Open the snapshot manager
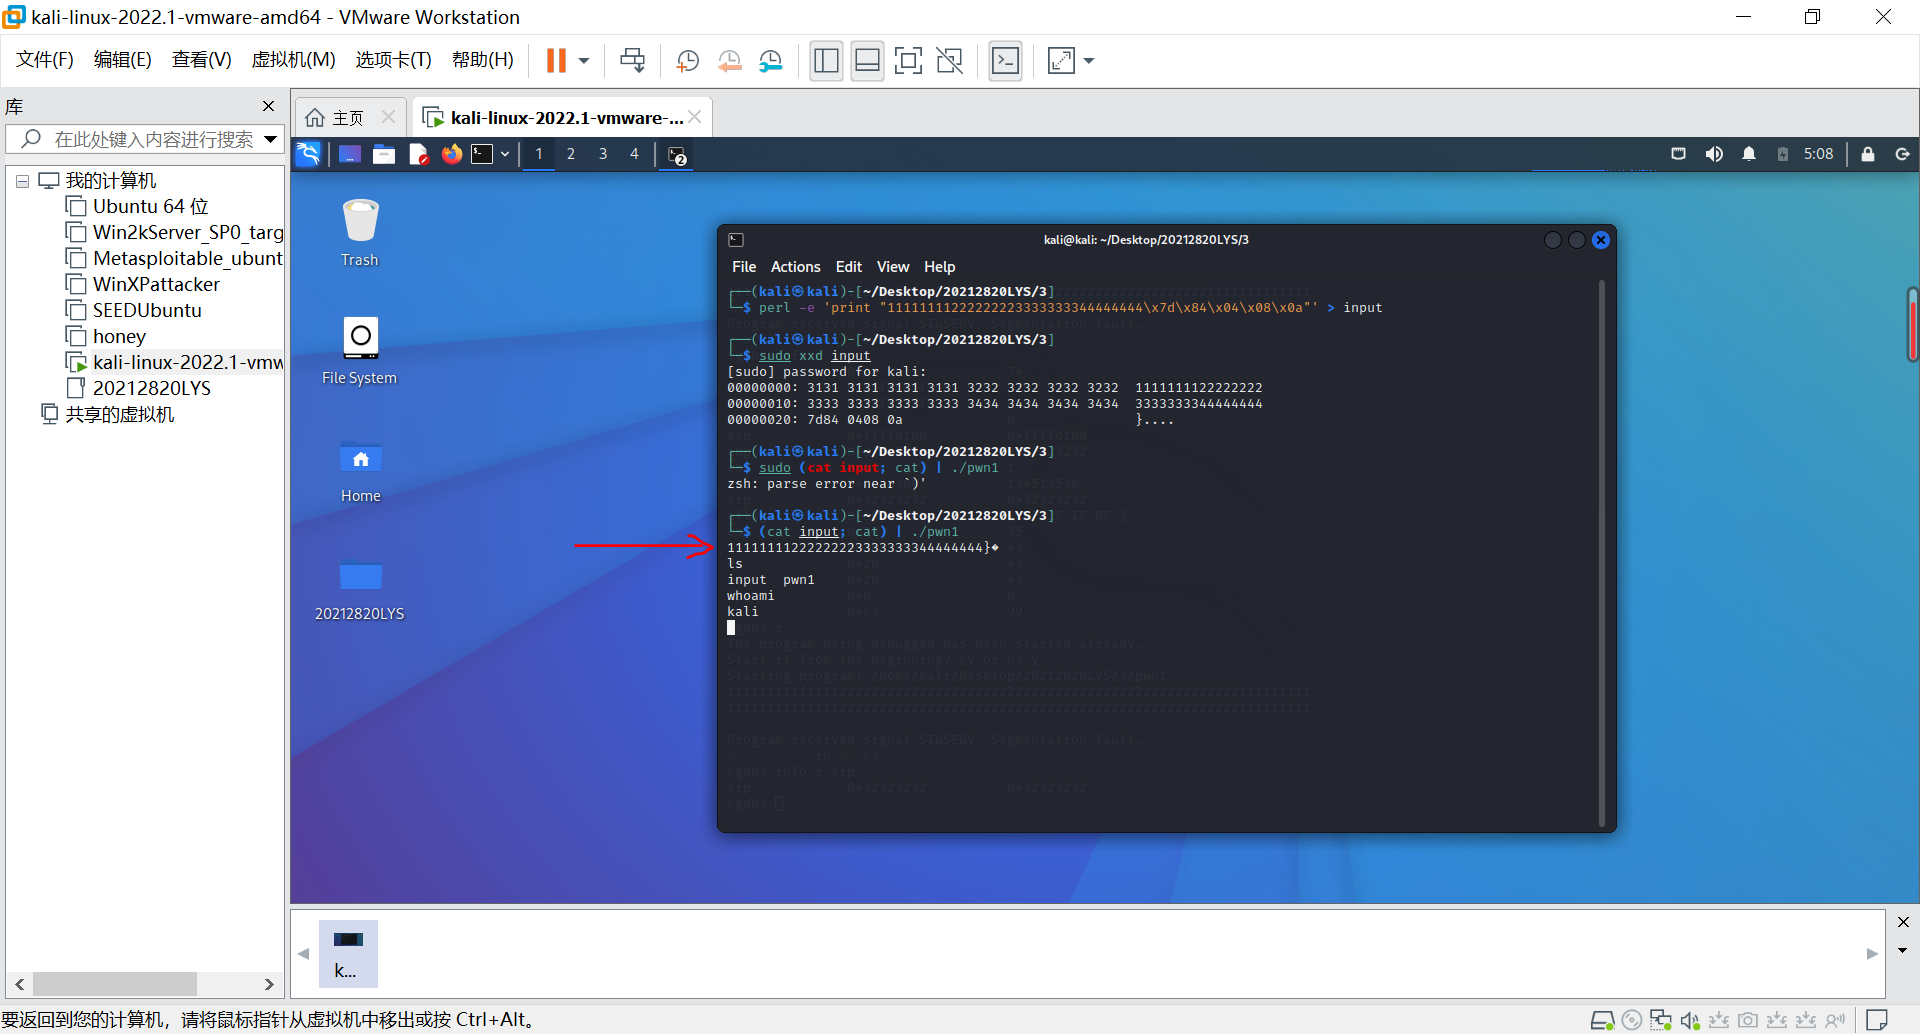The width and height of the screenshot is (1920, 1034). click(x=770, y=61)
